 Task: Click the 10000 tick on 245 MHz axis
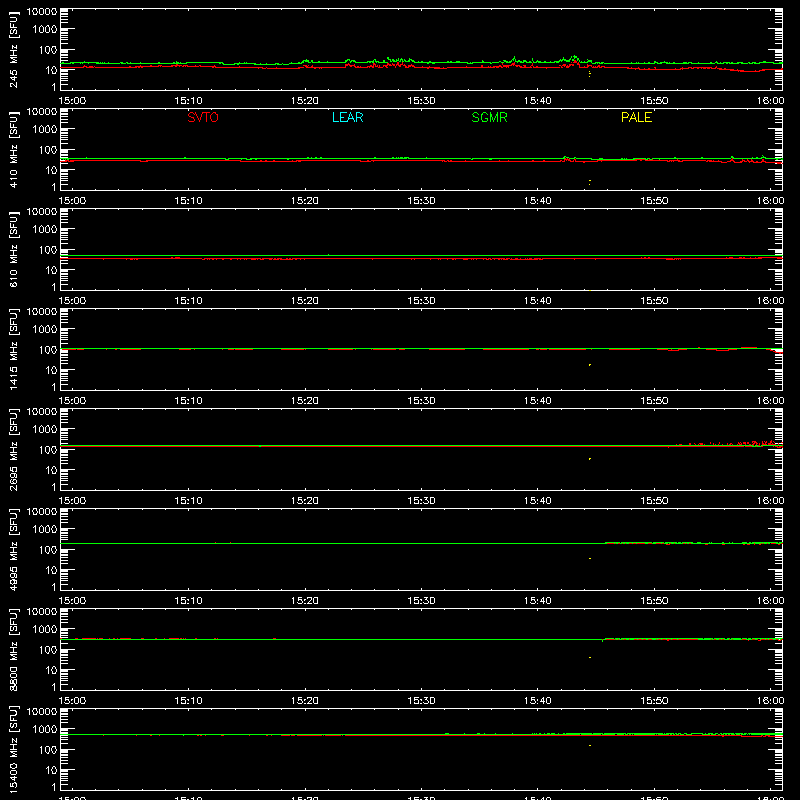(42, 12)
